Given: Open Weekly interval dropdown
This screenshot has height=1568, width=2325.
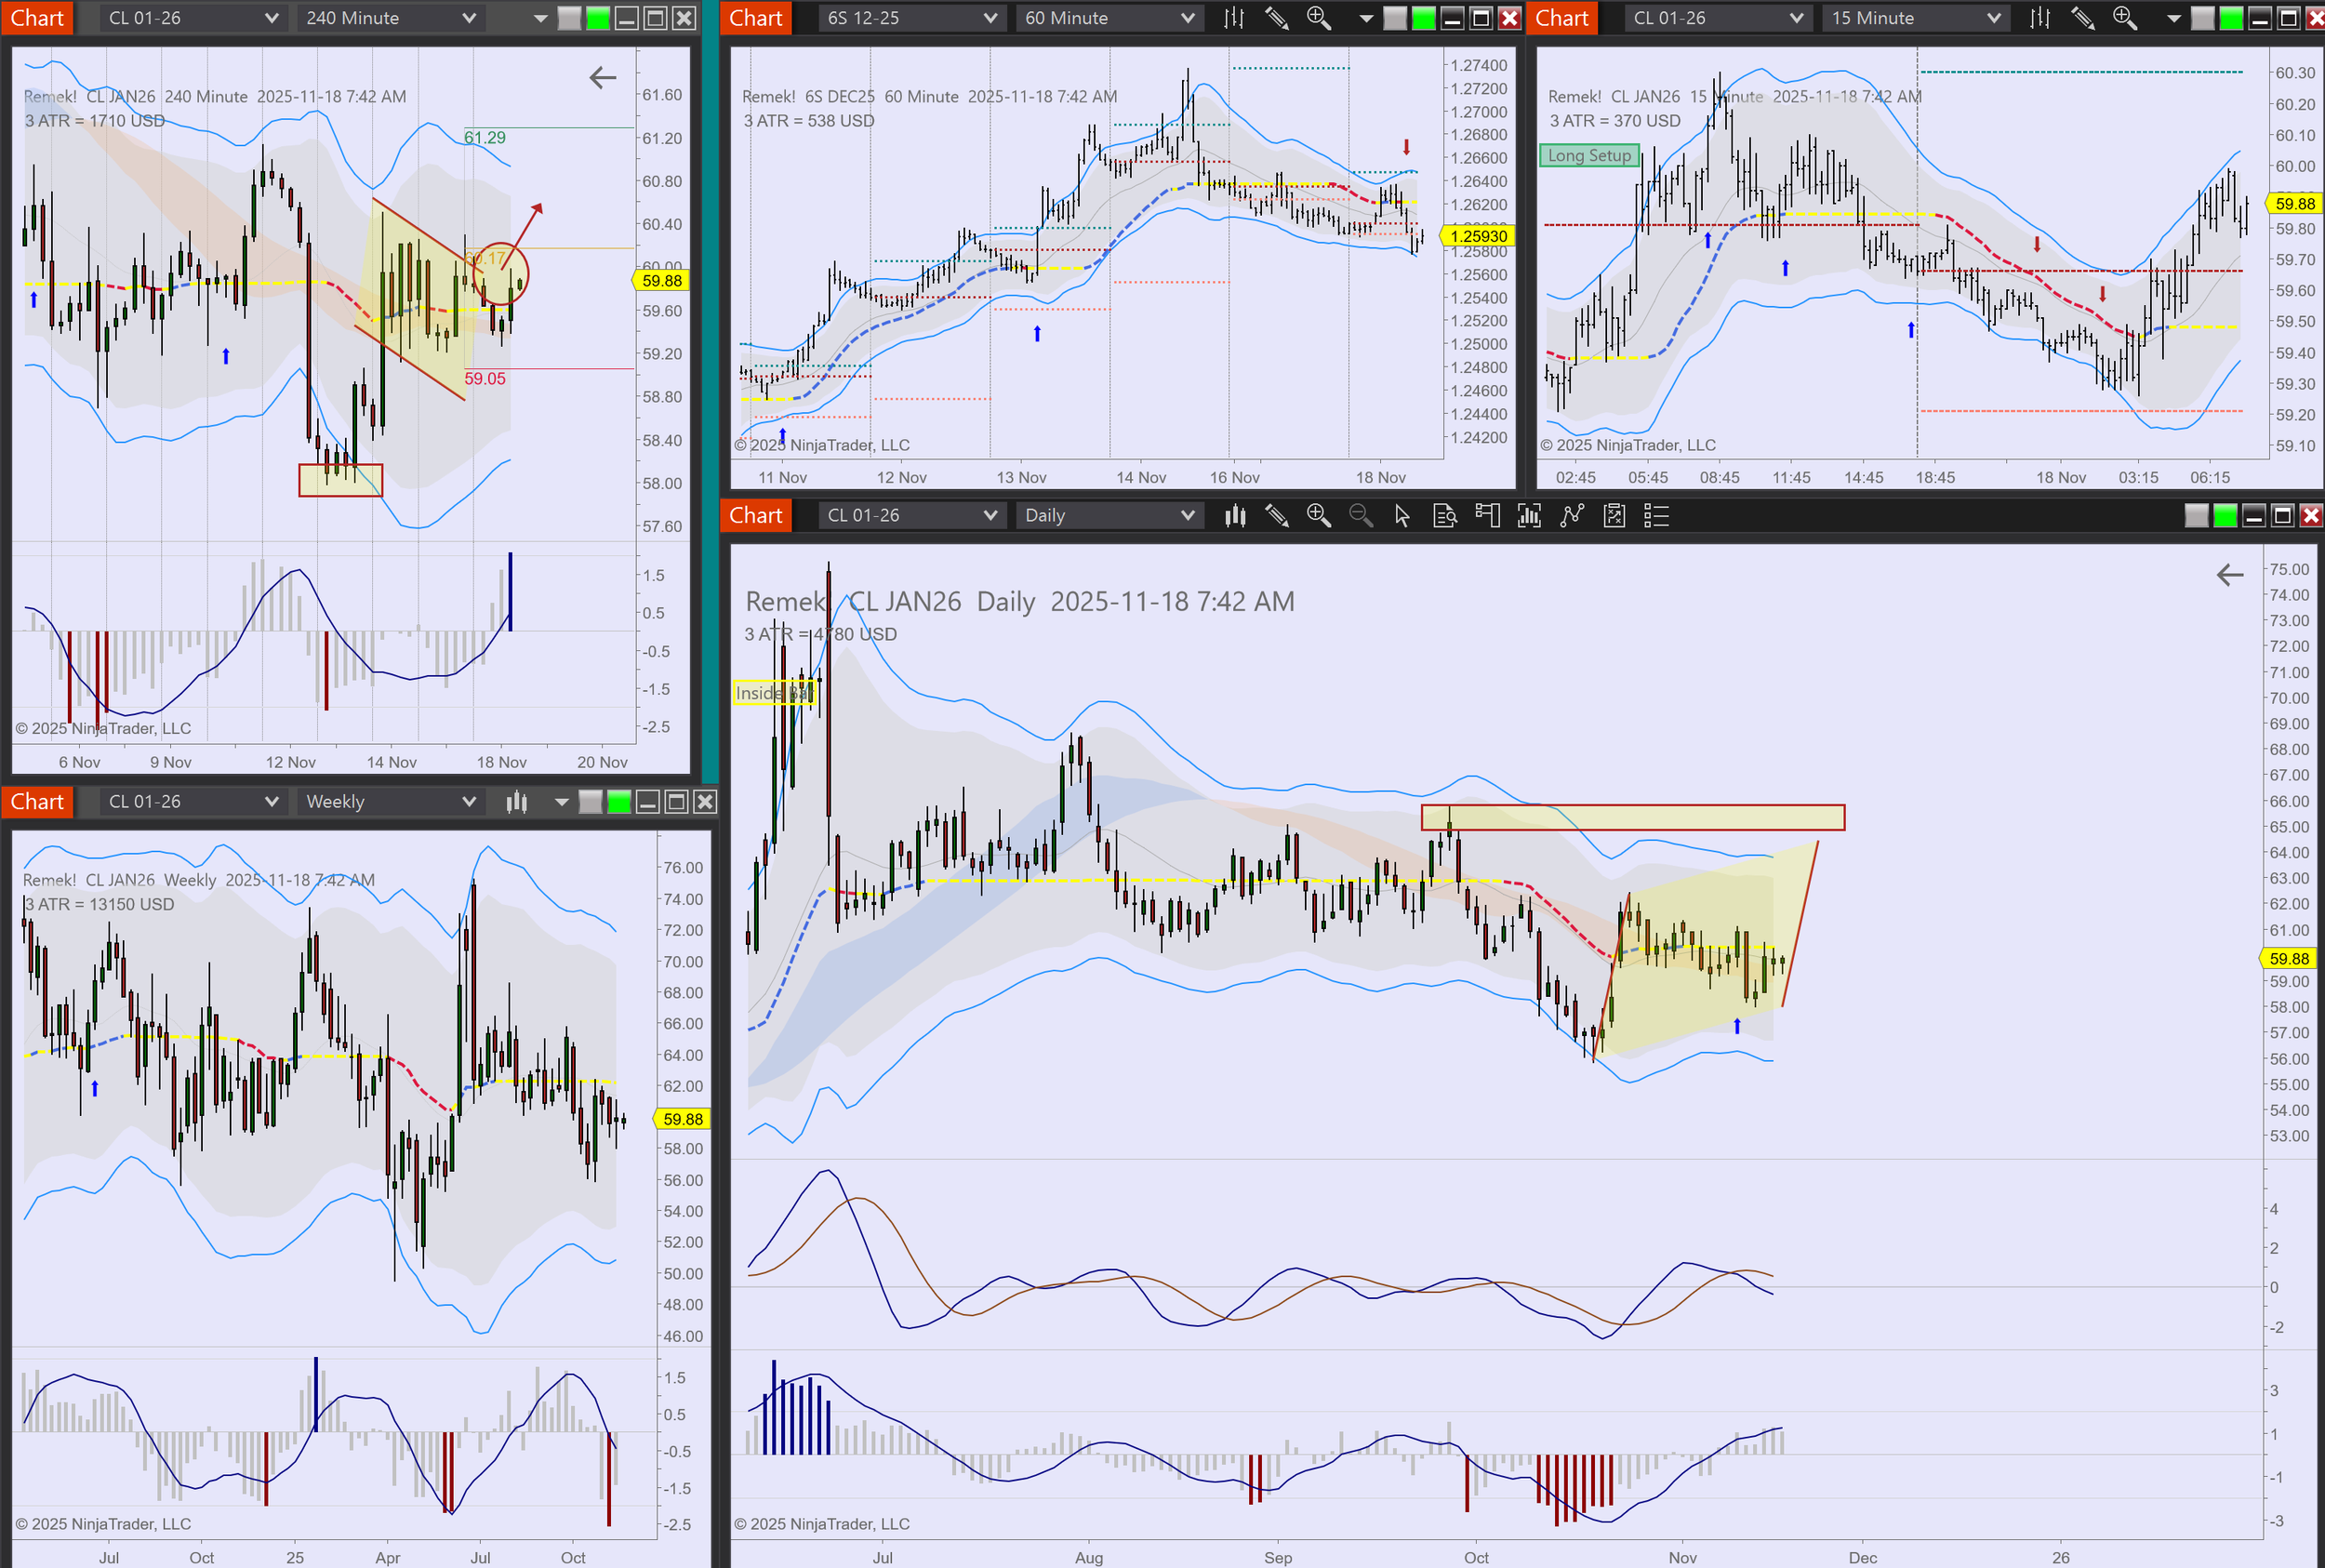Looking at the screenshot, I should point(390,802).
